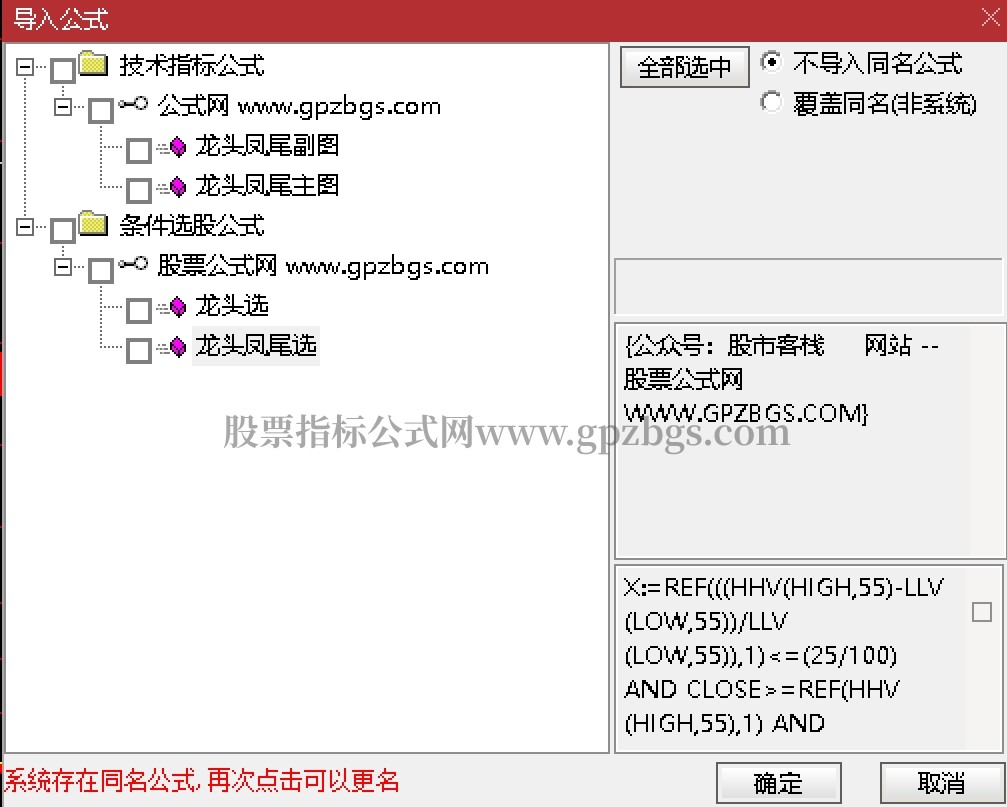This screenshot has width=1007, height=807.
Task: Tick the checkbox for 龙头凤尾选
Action: click(139, 351)
